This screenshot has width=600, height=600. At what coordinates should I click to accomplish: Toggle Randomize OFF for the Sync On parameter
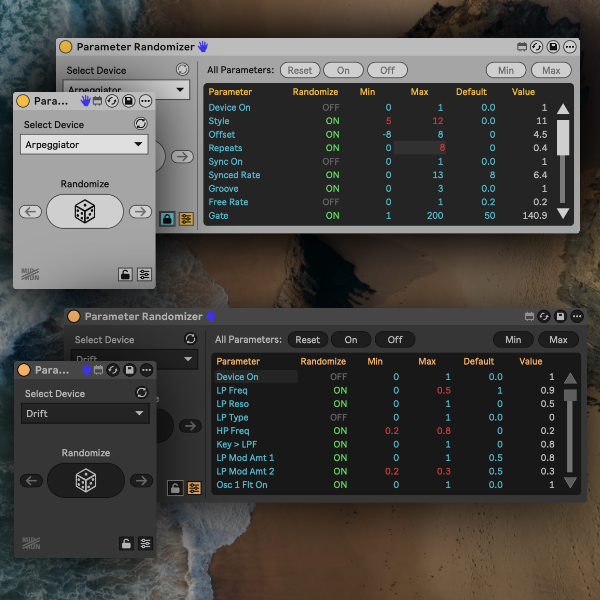coord(331,161)
